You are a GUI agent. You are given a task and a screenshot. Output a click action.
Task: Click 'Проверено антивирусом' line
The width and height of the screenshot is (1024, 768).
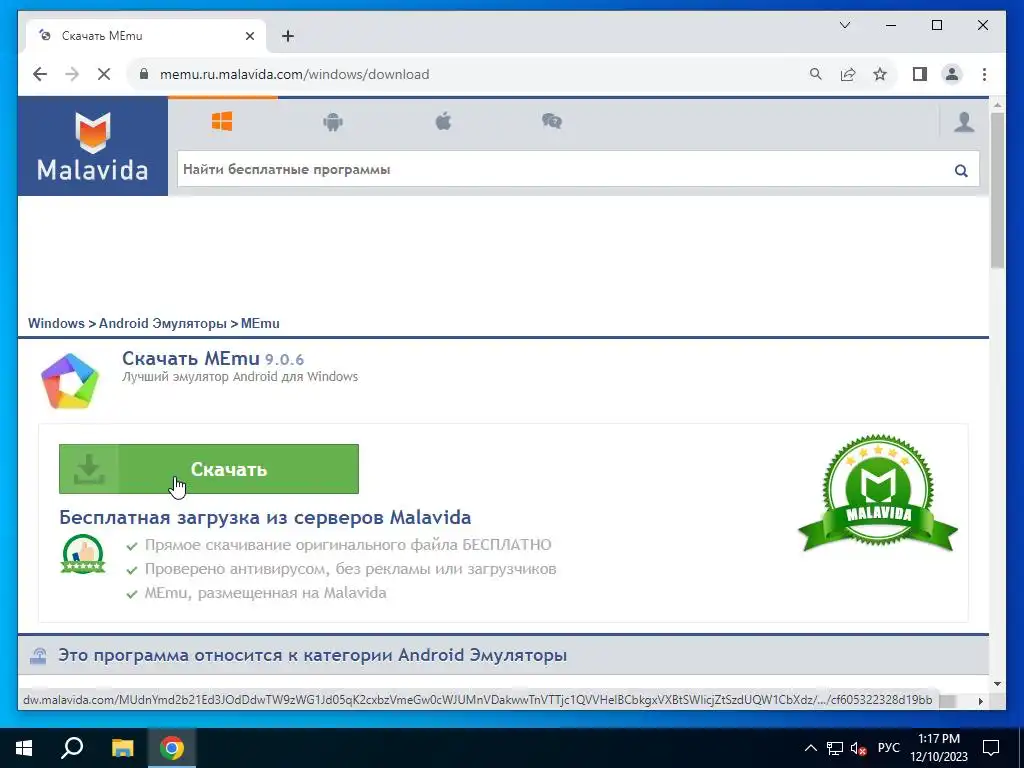(351, 569)
